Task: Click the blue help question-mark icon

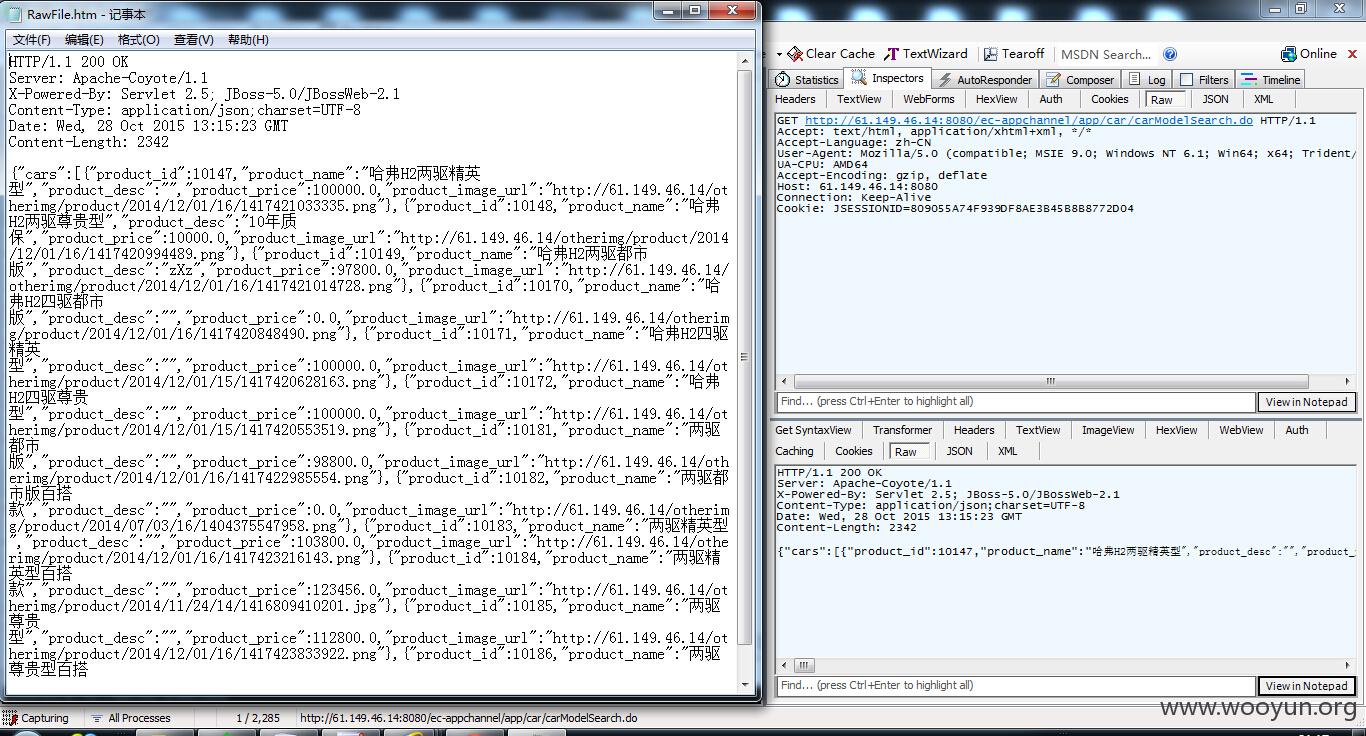Action: click(1170, 54)
